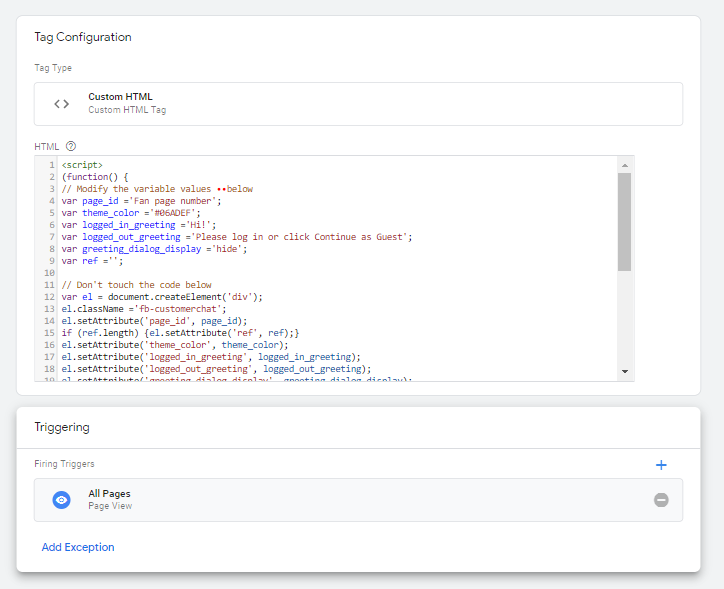Click the opening script tag line
The height and width of the screenshot is (589, 724).
82,164
